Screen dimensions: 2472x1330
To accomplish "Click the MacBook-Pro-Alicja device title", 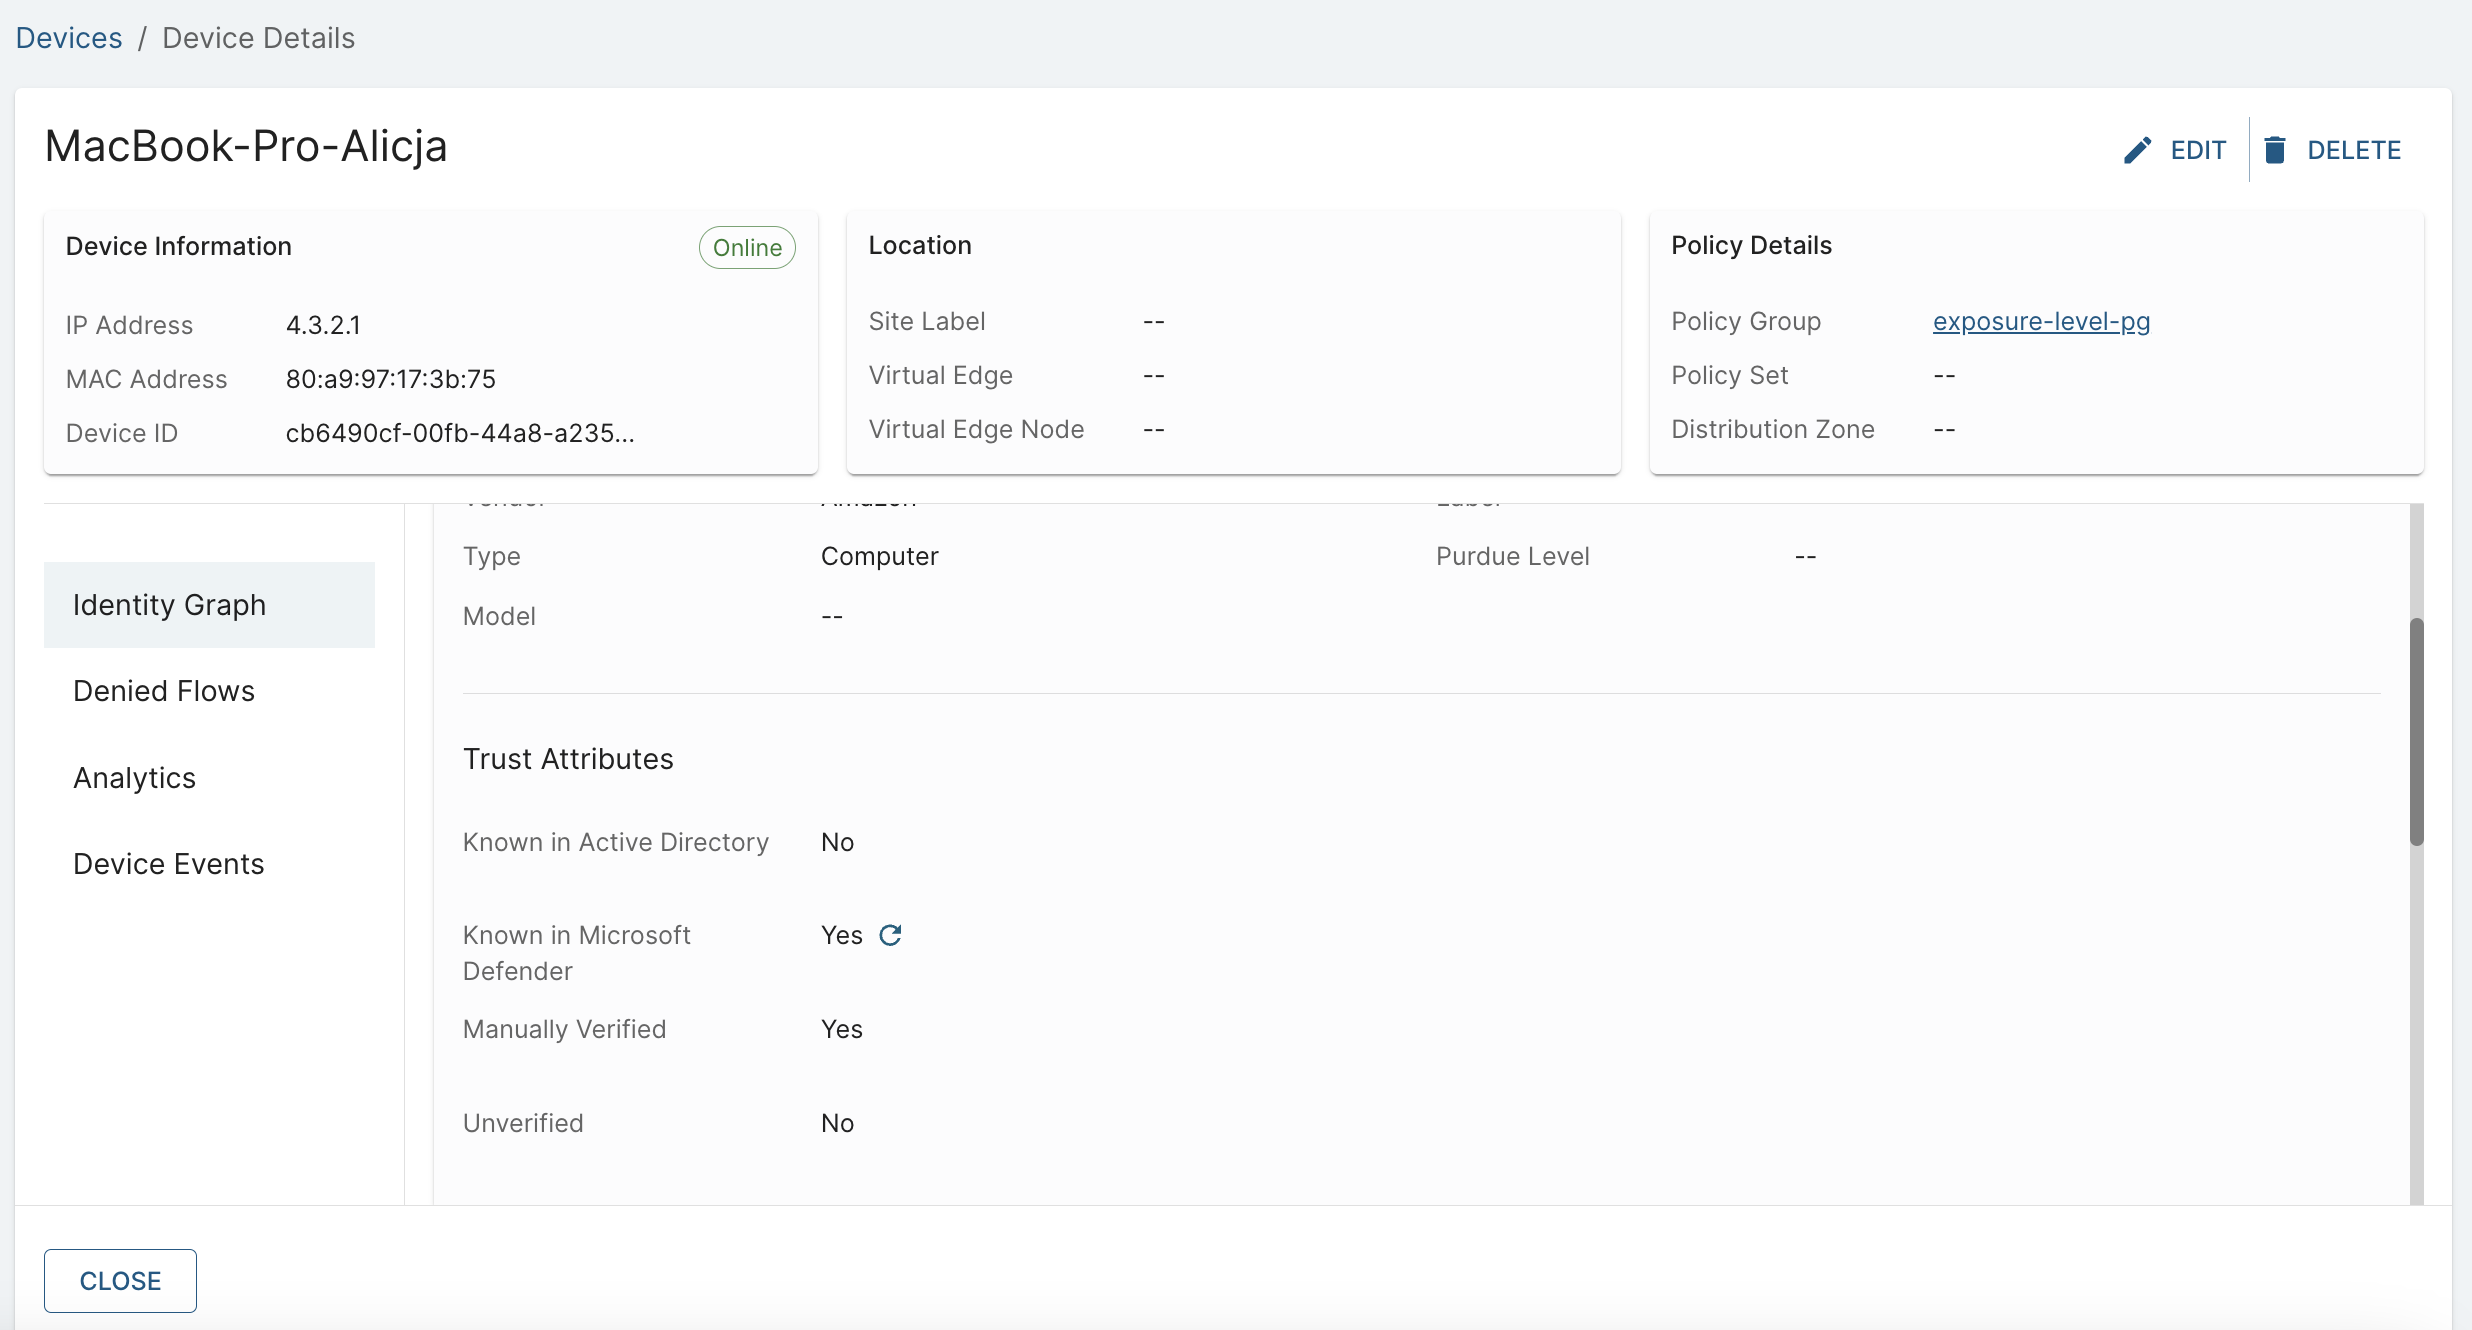I will (x=246, y=146).
